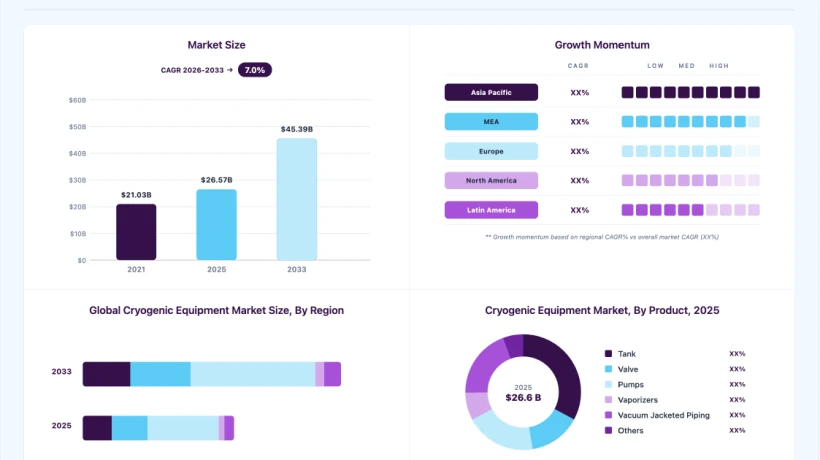Click the Europe XX% CAGR value
Screen dimensions: 820x460
coord(579,151)
